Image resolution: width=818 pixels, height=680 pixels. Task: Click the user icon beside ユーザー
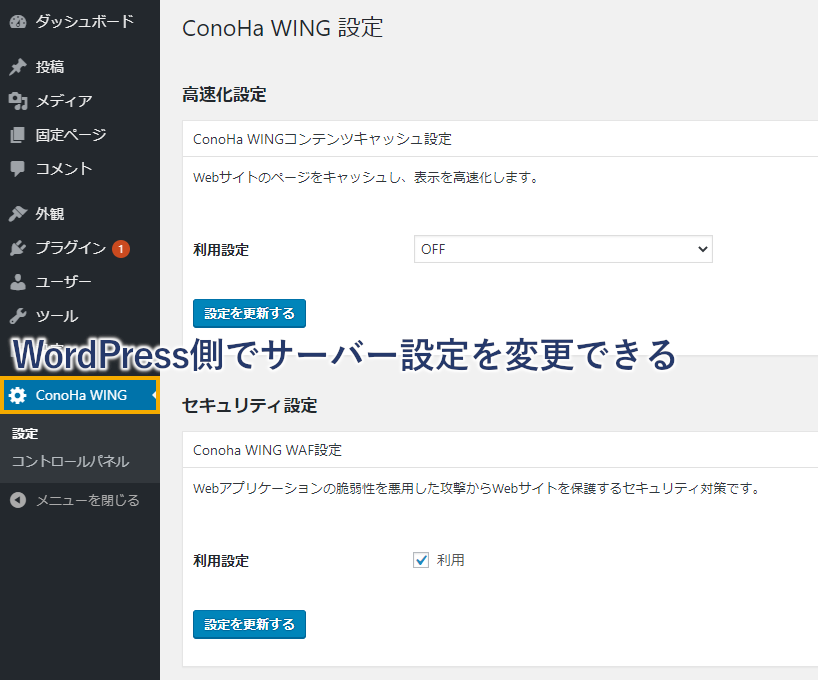[18, 282]
